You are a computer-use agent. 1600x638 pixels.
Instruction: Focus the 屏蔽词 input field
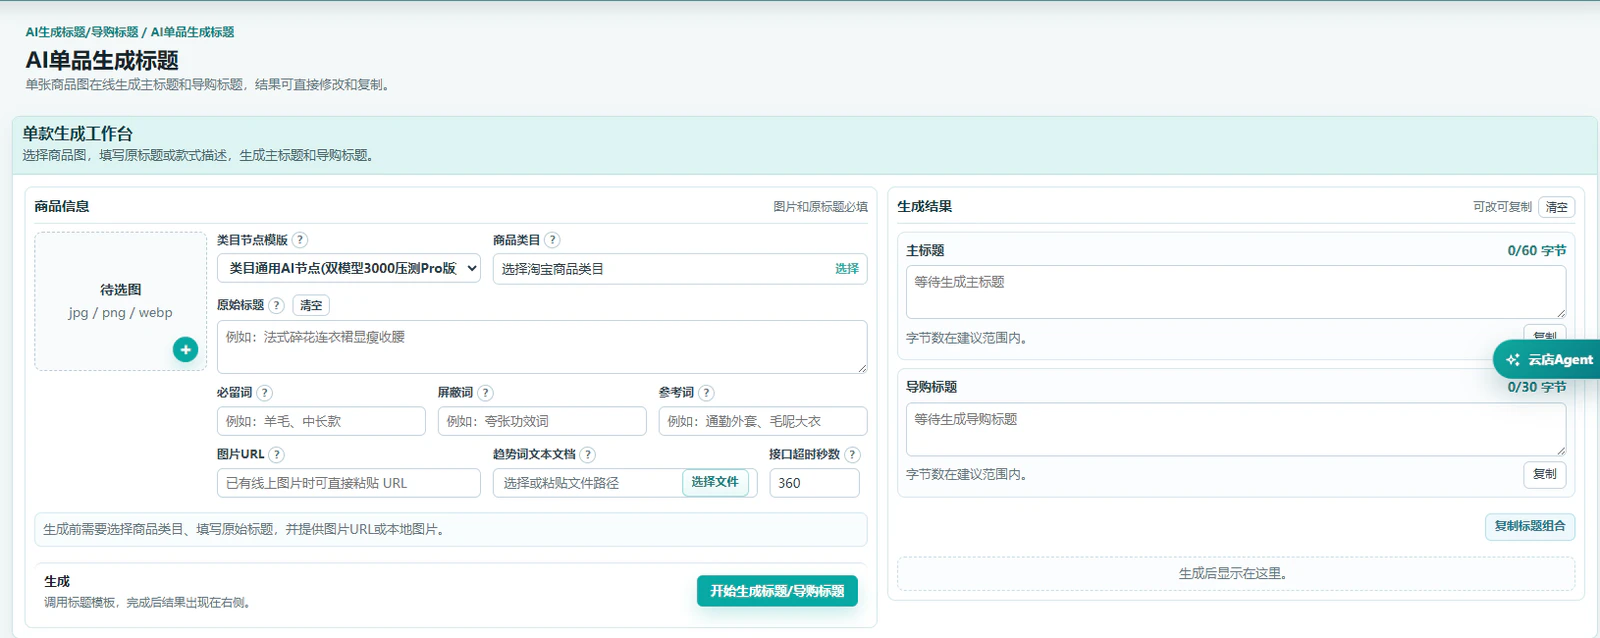[x=542, y=421]
